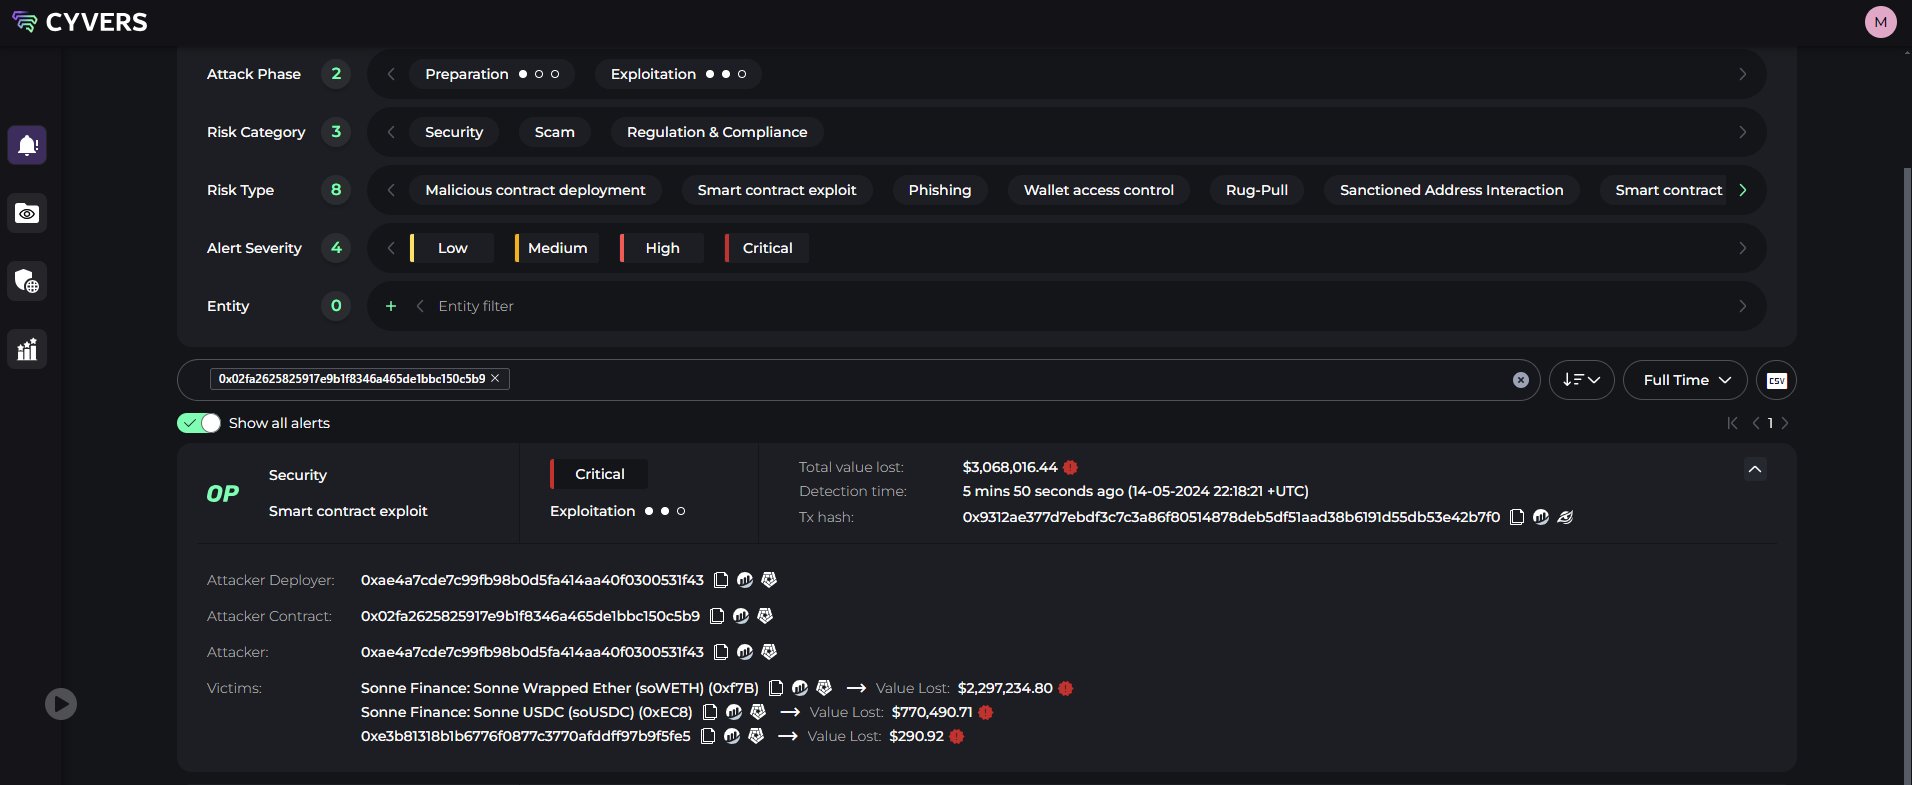Screen dimensions: 1912x785
Task: Toggle the Show all alerts switch
Action: coord(198,423)
